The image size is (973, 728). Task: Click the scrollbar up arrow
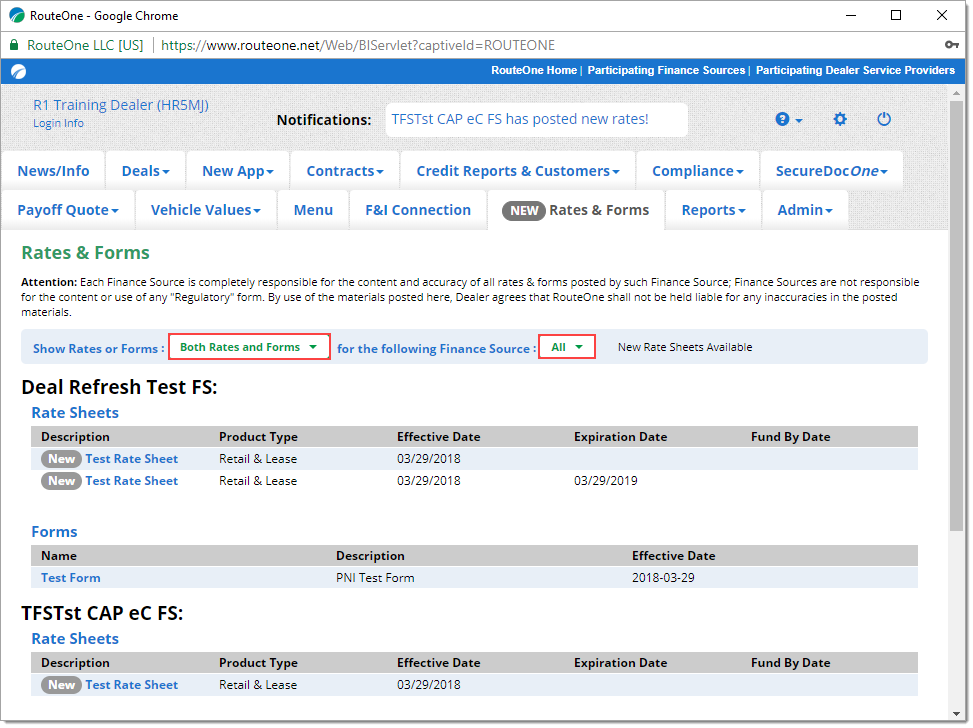click(956, 92)
